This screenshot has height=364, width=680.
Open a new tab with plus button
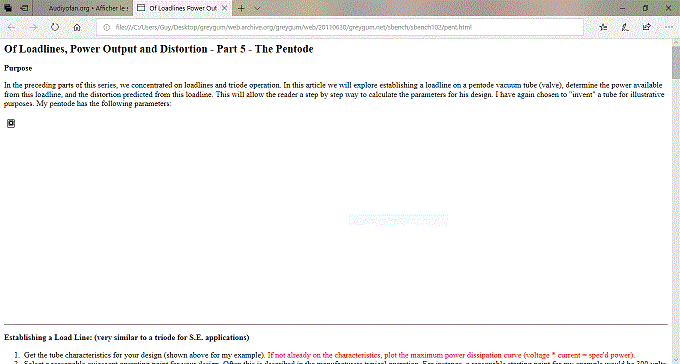[241, 8]
